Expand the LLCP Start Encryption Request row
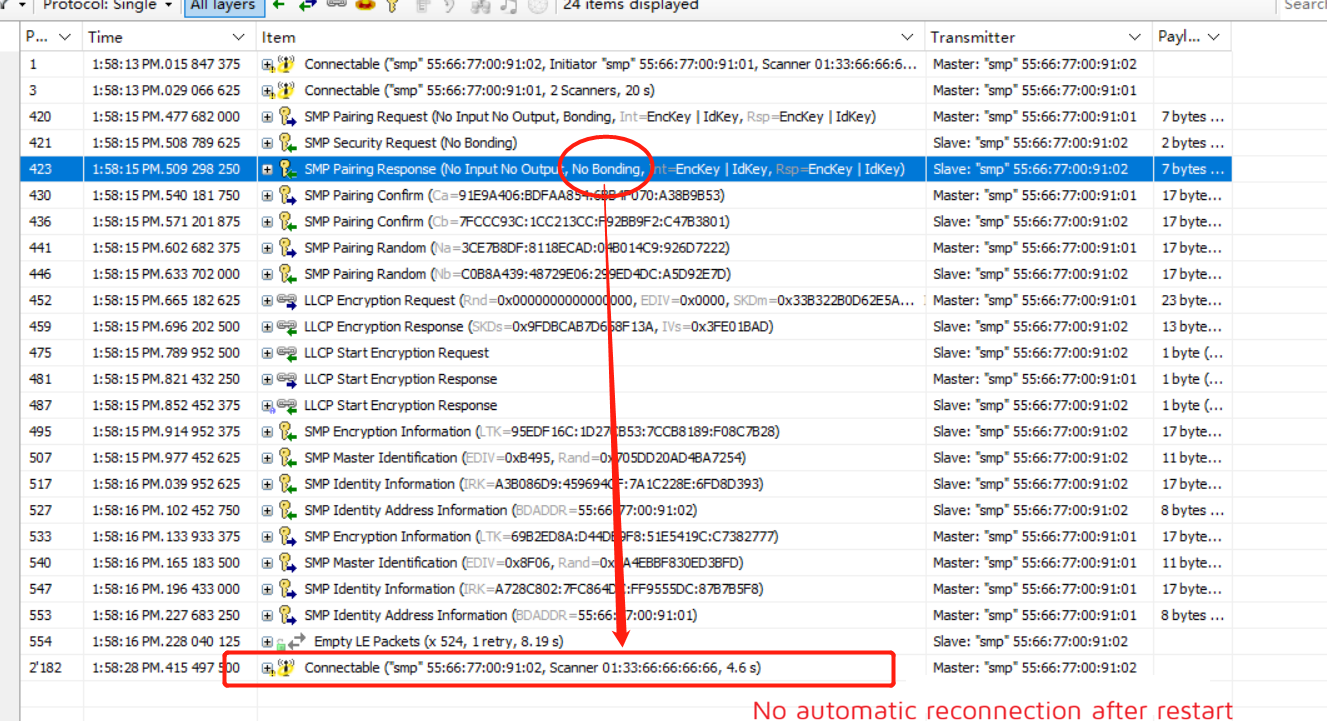 (x=267, y=353)
